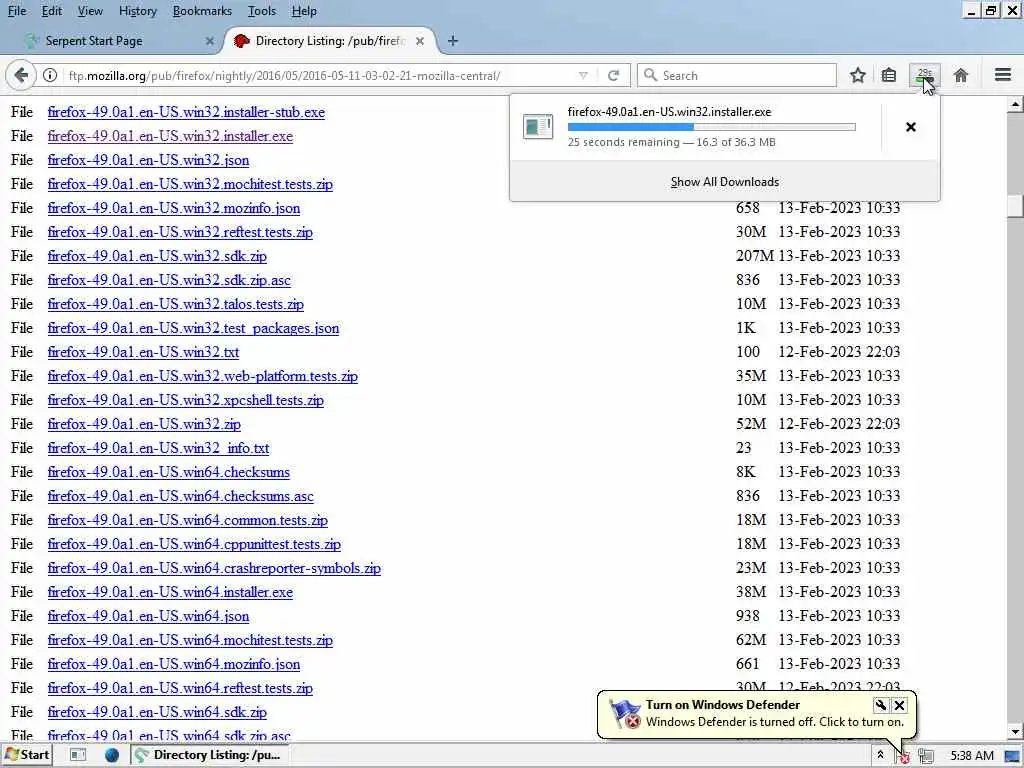Show hidden system tray icons
The height and width of the screenshot is (768, 1024).
(880, 756)
